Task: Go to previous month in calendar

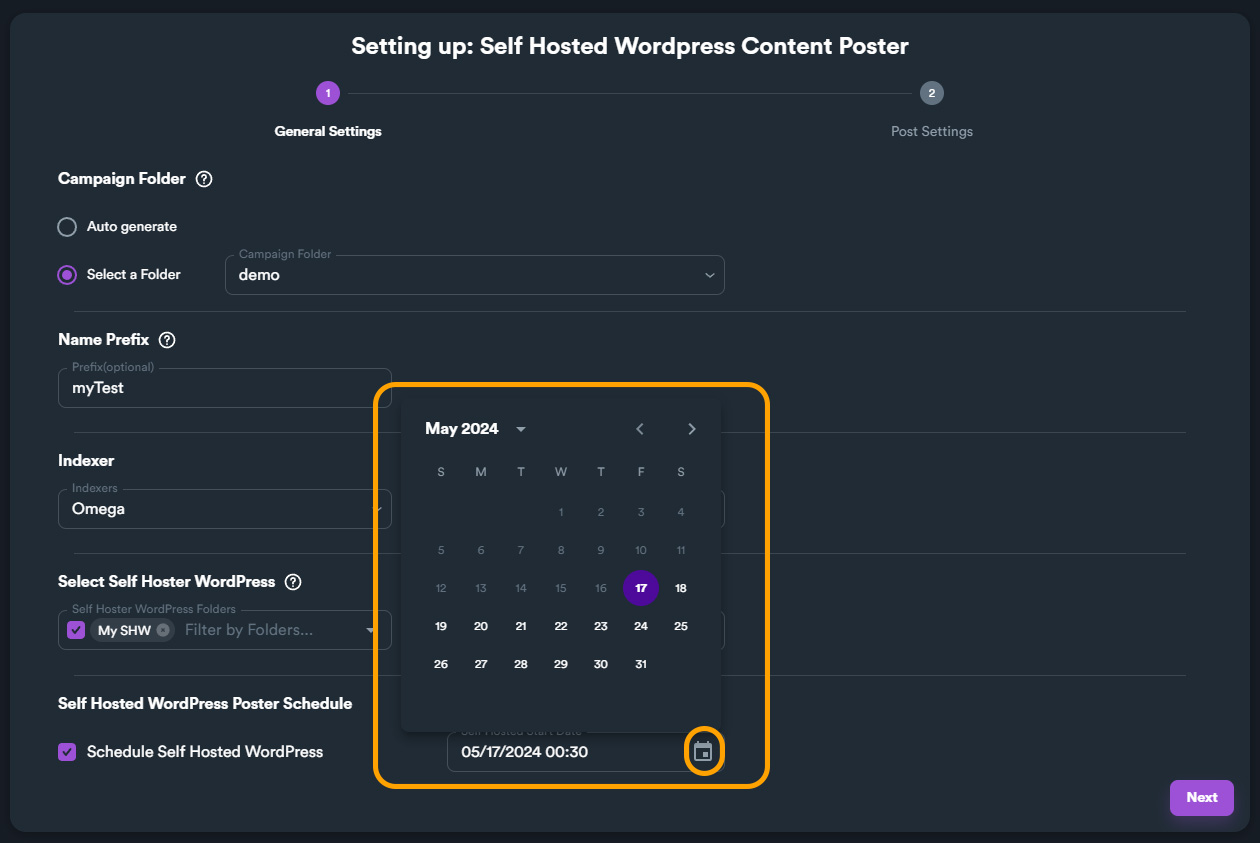Action: tap(640, 429)
